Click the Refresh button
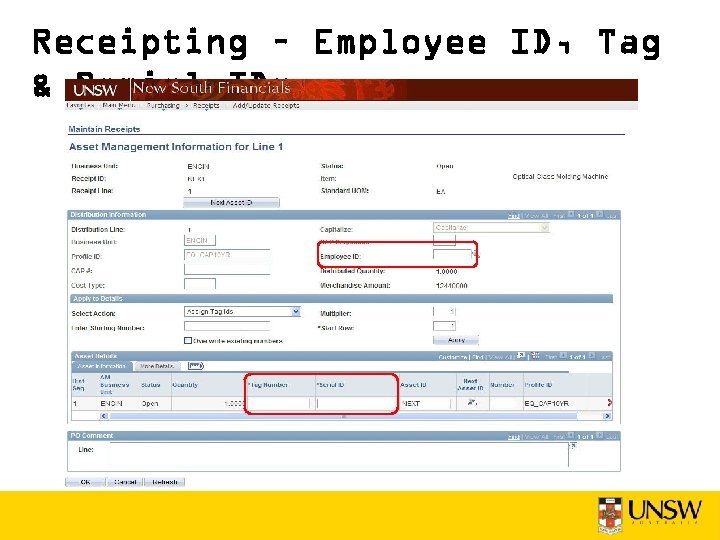 pos(164,482)
